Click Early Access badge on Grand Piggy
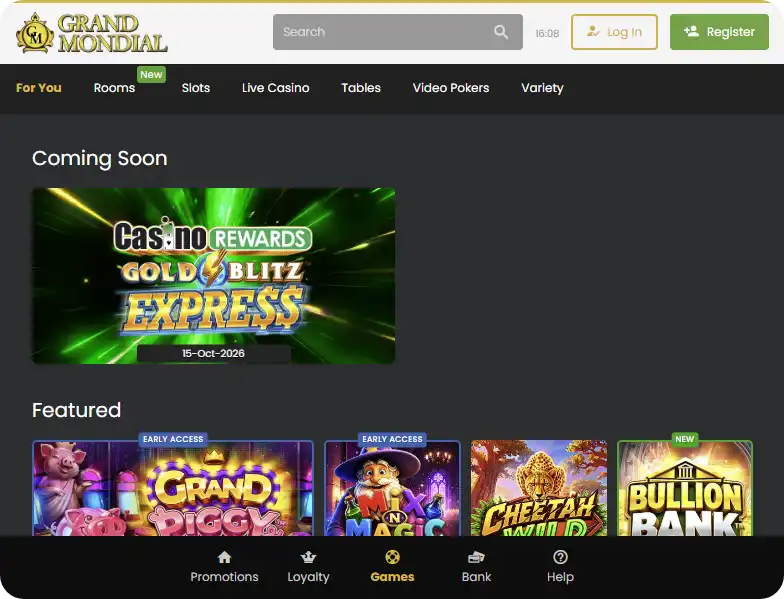Viewport: 784px width, 599px height. pos(173,439)
